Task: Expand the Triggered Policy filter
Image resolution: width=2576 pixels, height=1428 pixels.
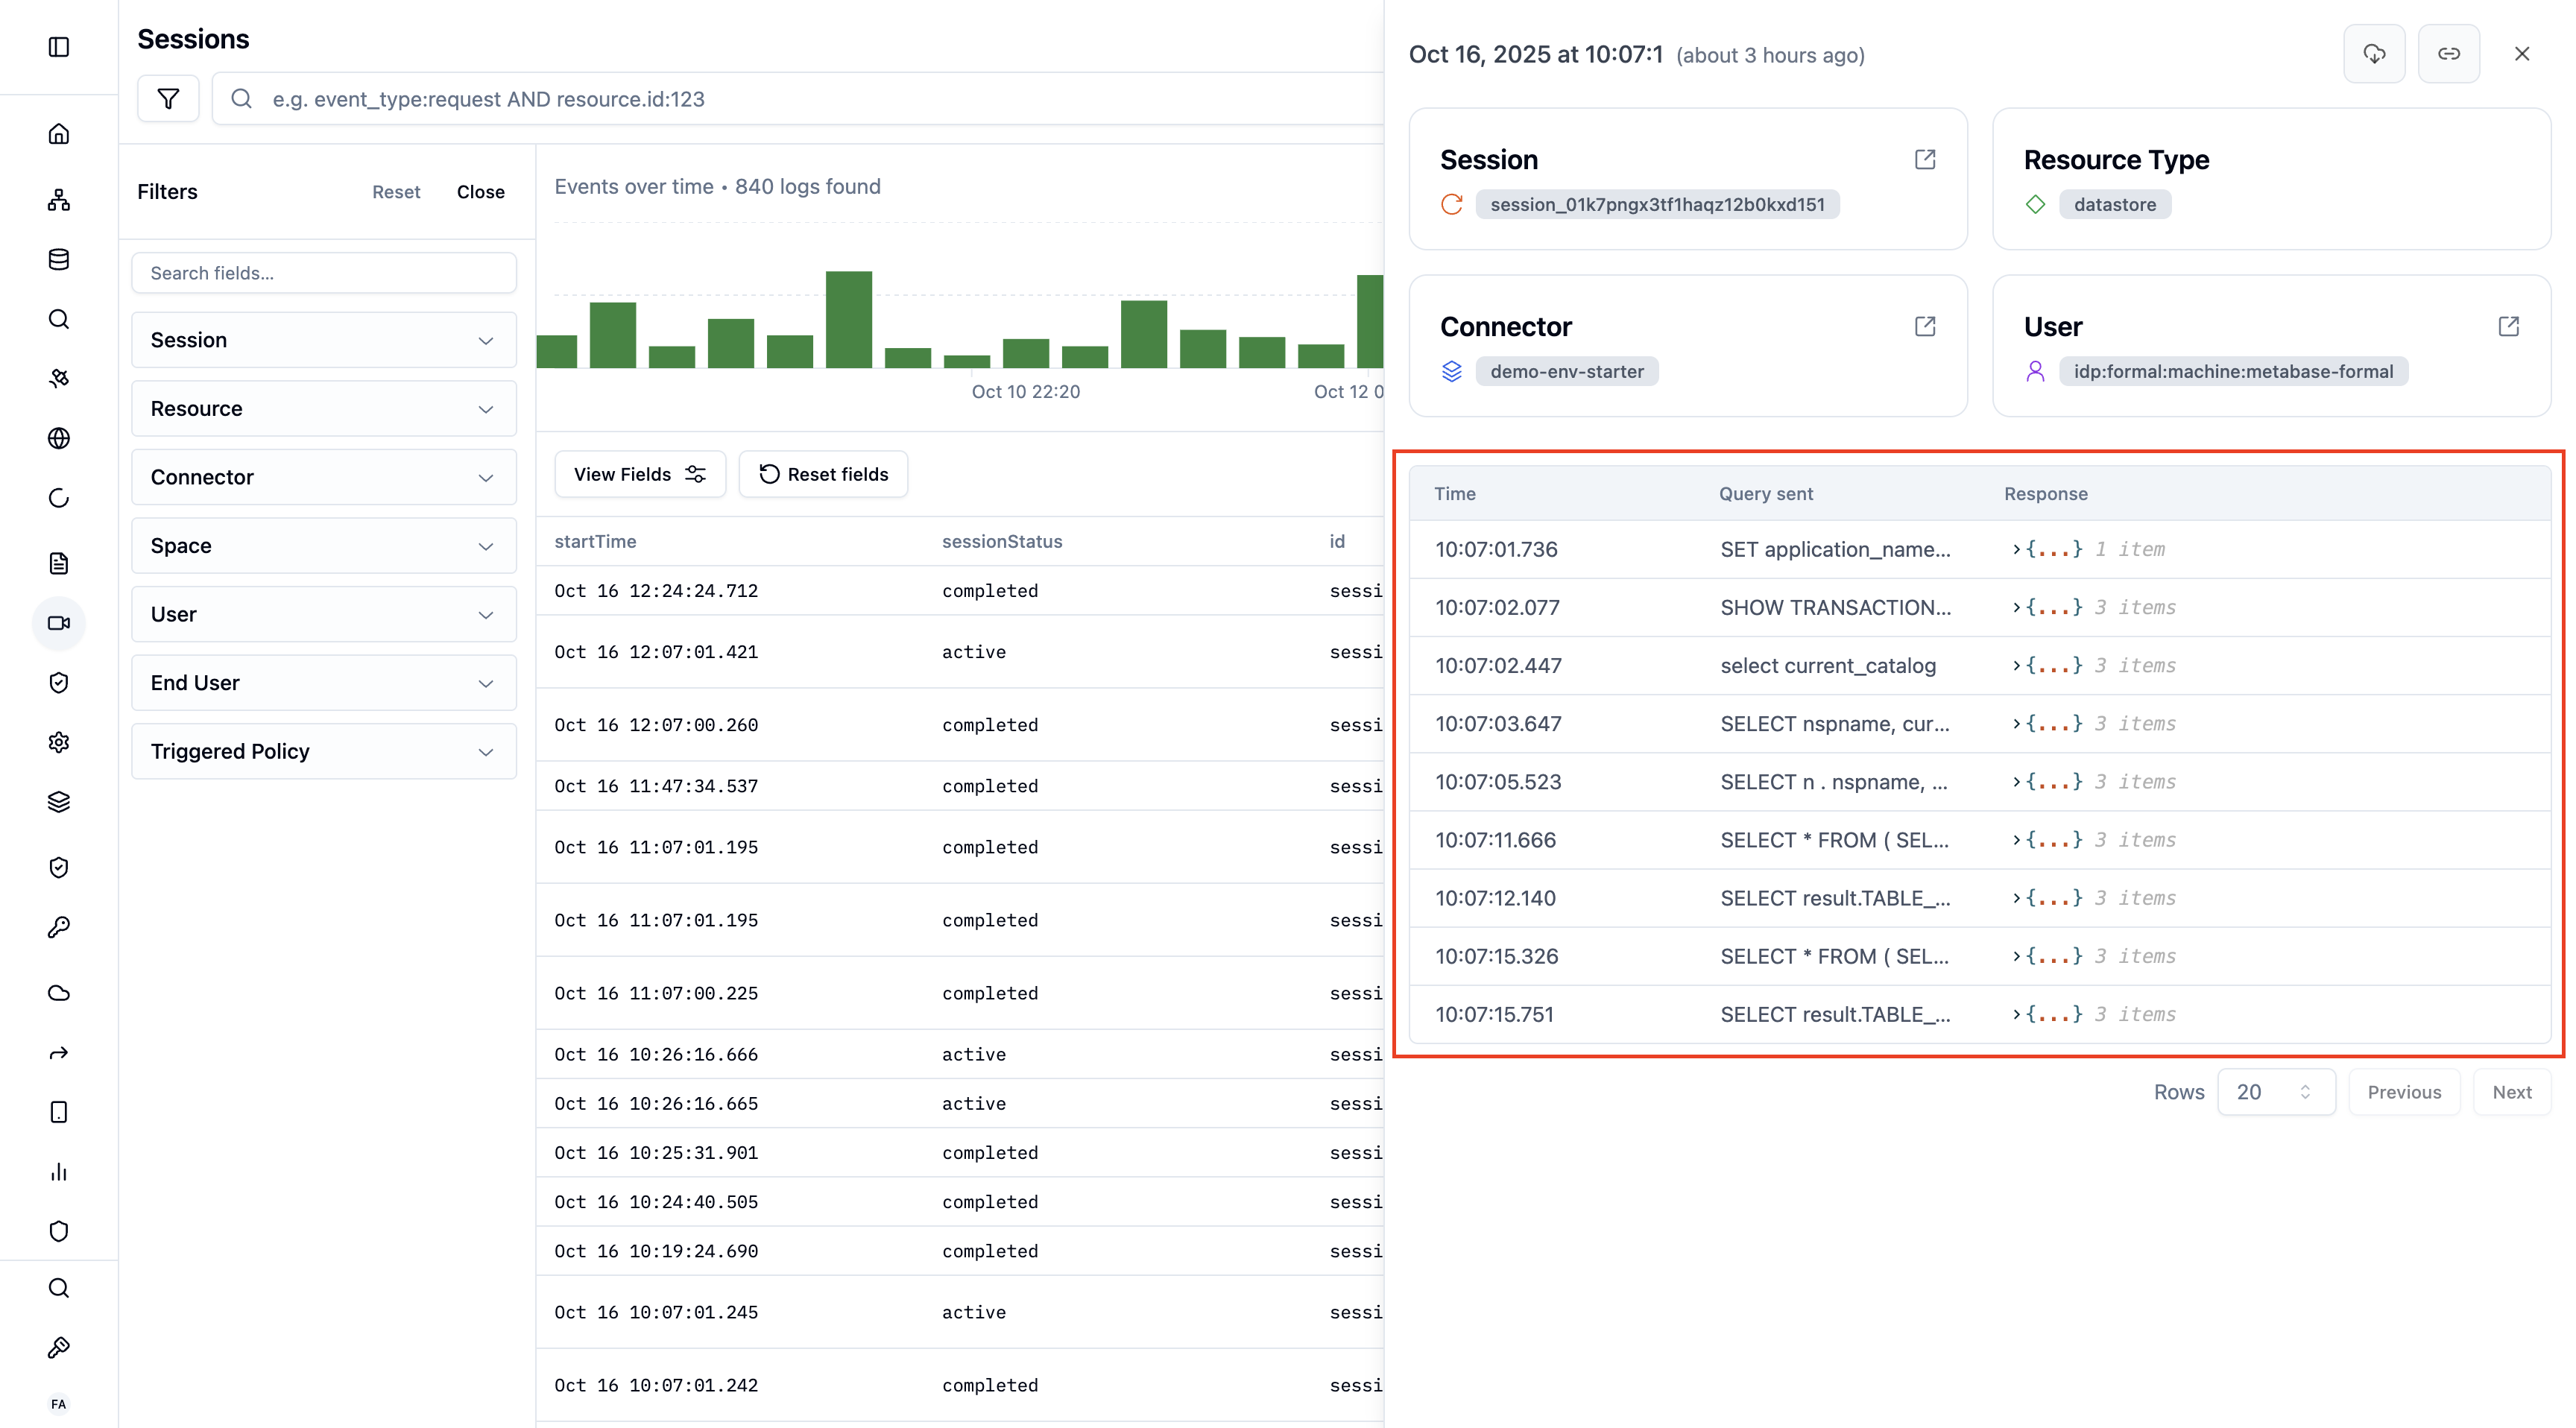Action: [323, 751]
